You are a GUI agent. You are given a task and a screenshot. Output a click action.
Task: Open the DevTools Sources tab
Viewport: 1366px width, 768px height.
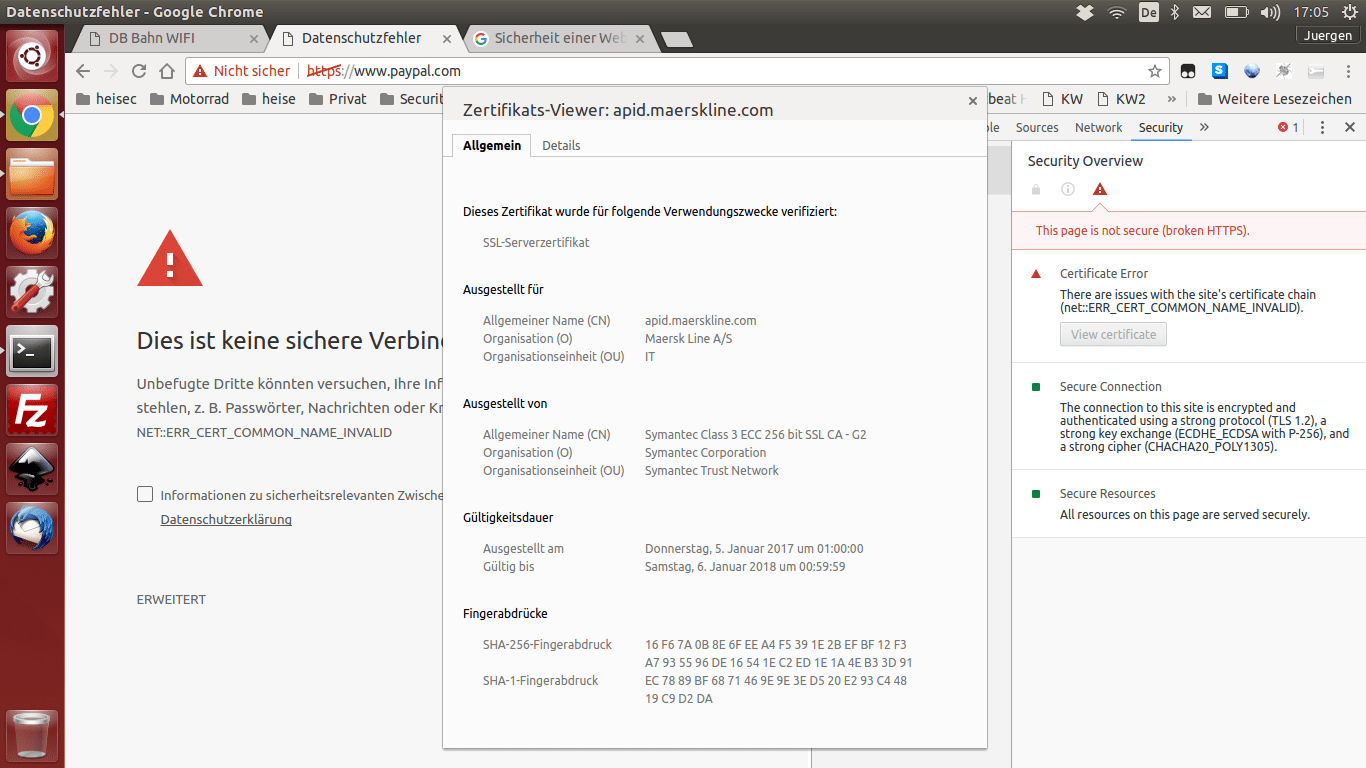coord(1037,128)
